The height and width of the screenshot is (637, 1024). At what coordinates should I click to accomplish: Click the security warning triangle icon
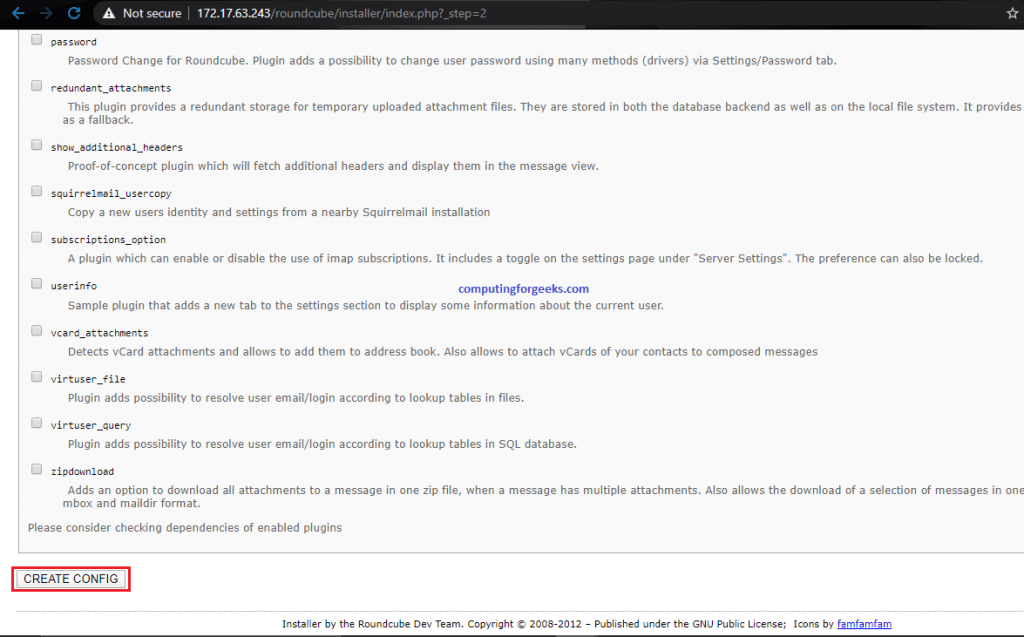click(x=108, y=14)
